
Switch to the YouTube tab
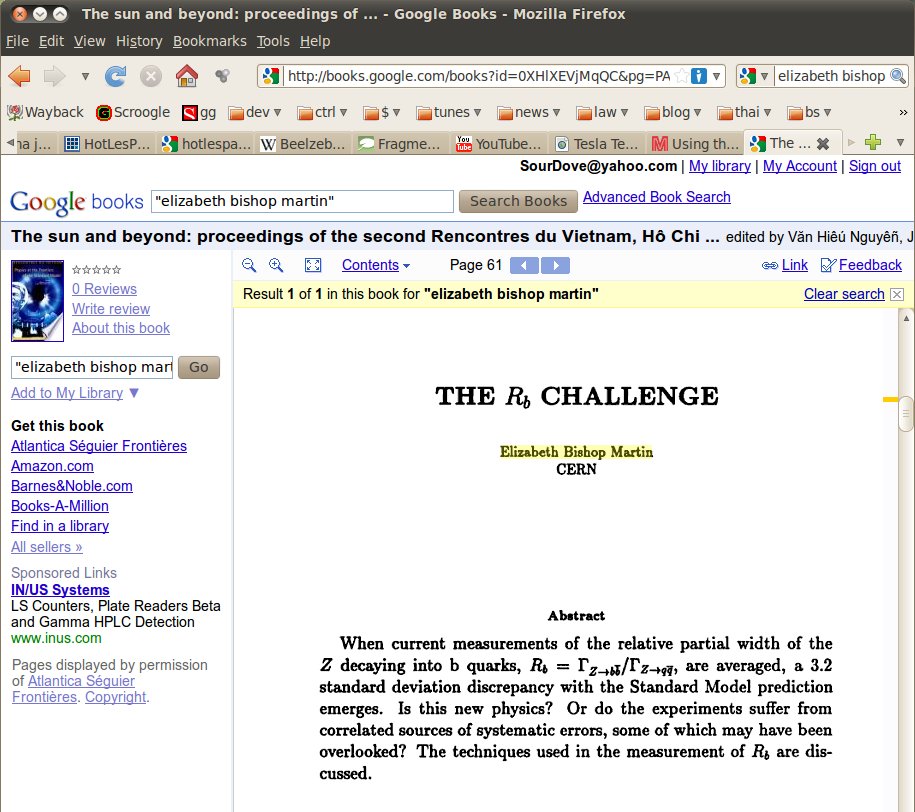pyautogui.click(x=499, y=144)
